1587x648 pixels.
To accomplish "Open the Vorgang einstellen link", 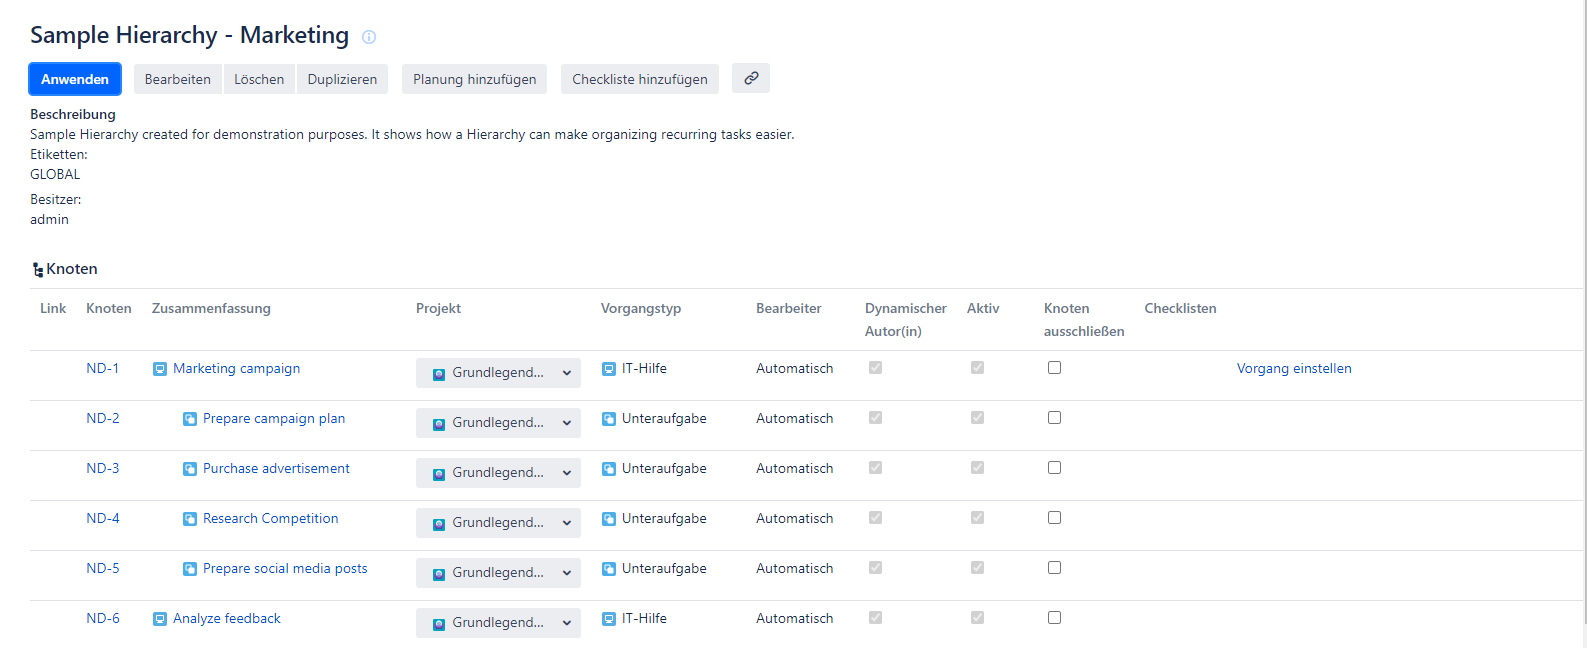I will point(1293,369).
